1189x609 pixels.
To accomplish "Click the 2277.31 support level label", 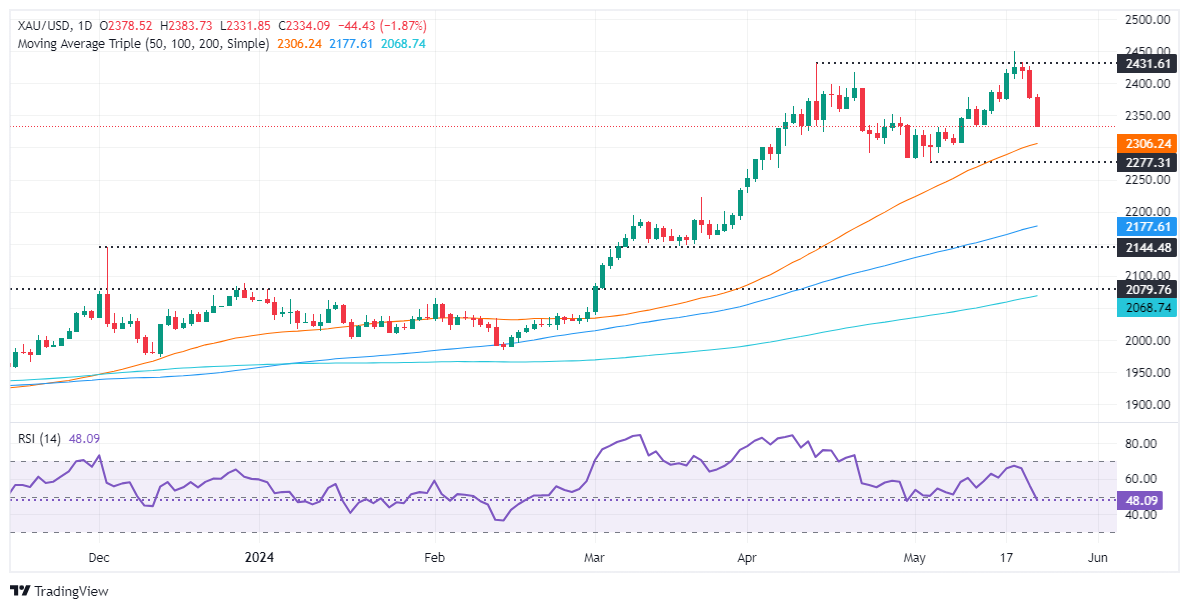I will (x=1143, y=161).
